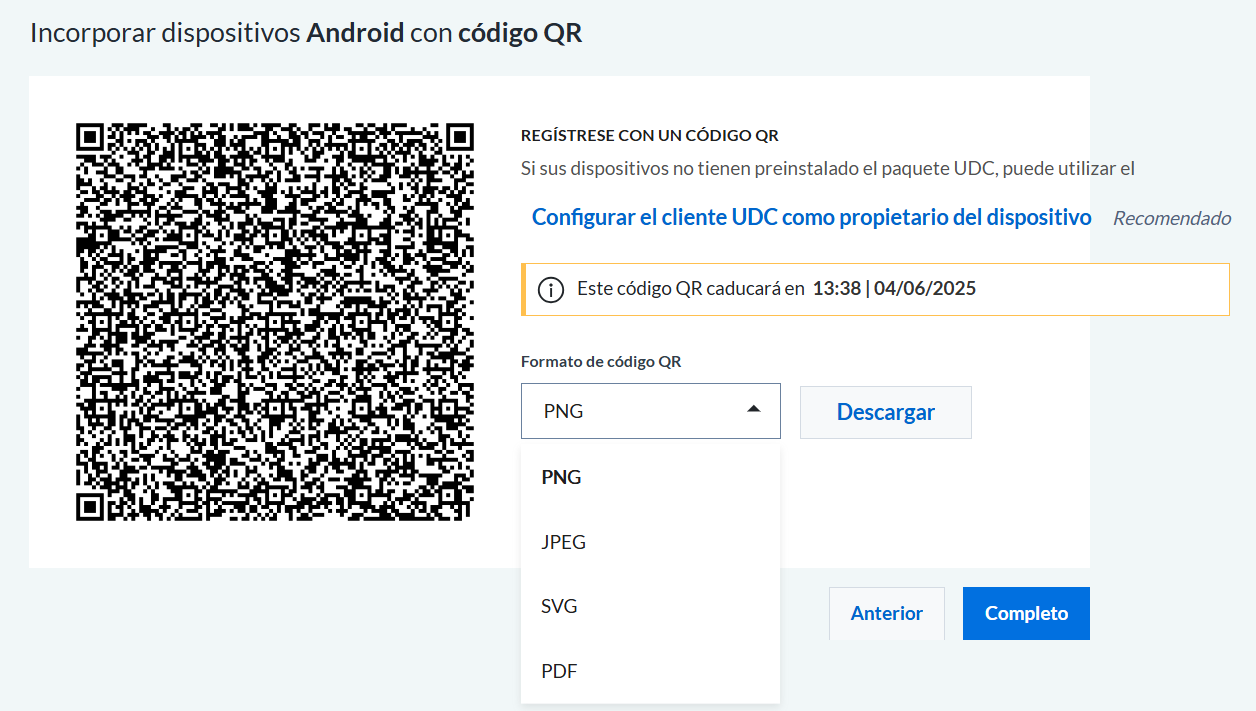
Task: Click the Android QR code image
Action: pyautogui.click(x=275, y=322)
